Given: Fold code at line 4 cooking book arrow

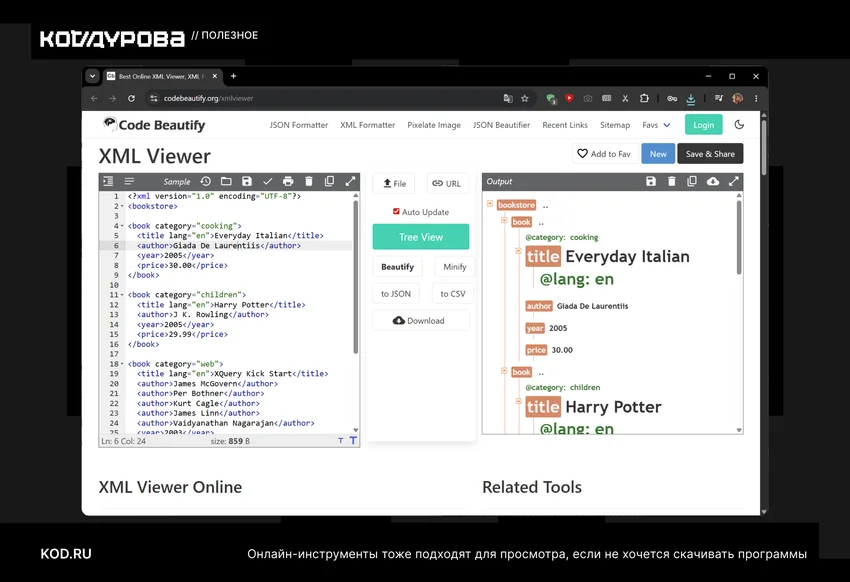Looking at the screenshot, I should (x=122, y=226).
